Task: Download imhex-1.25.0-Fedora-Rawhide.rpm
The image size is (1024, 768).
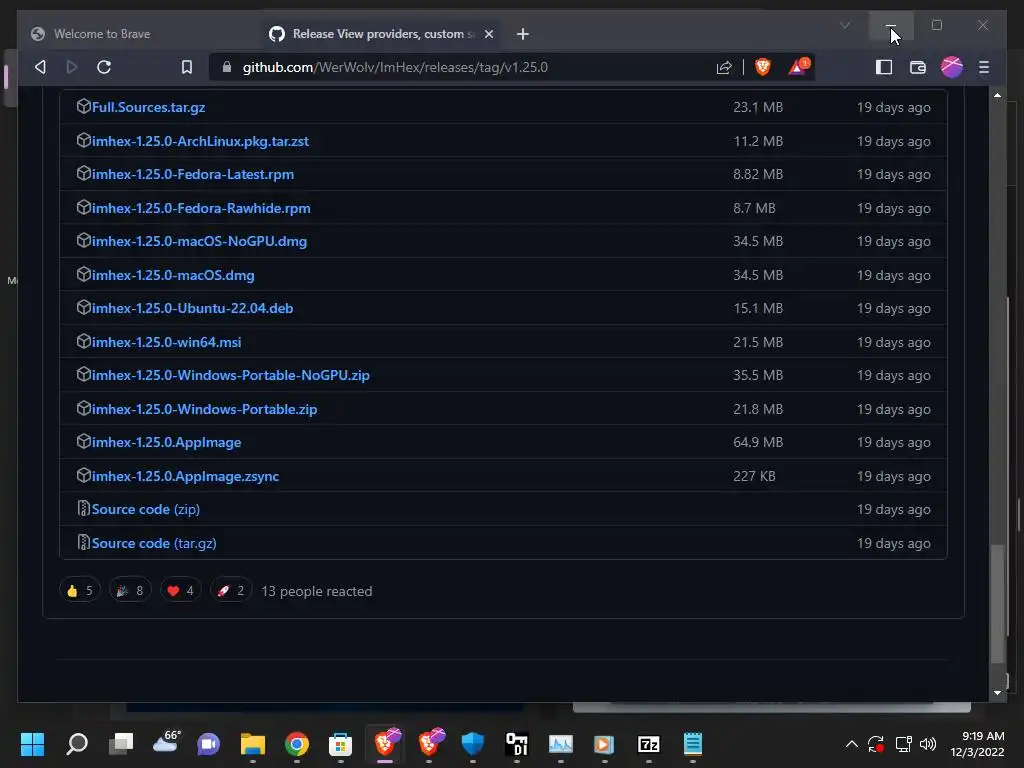Action: coord(201,208)
